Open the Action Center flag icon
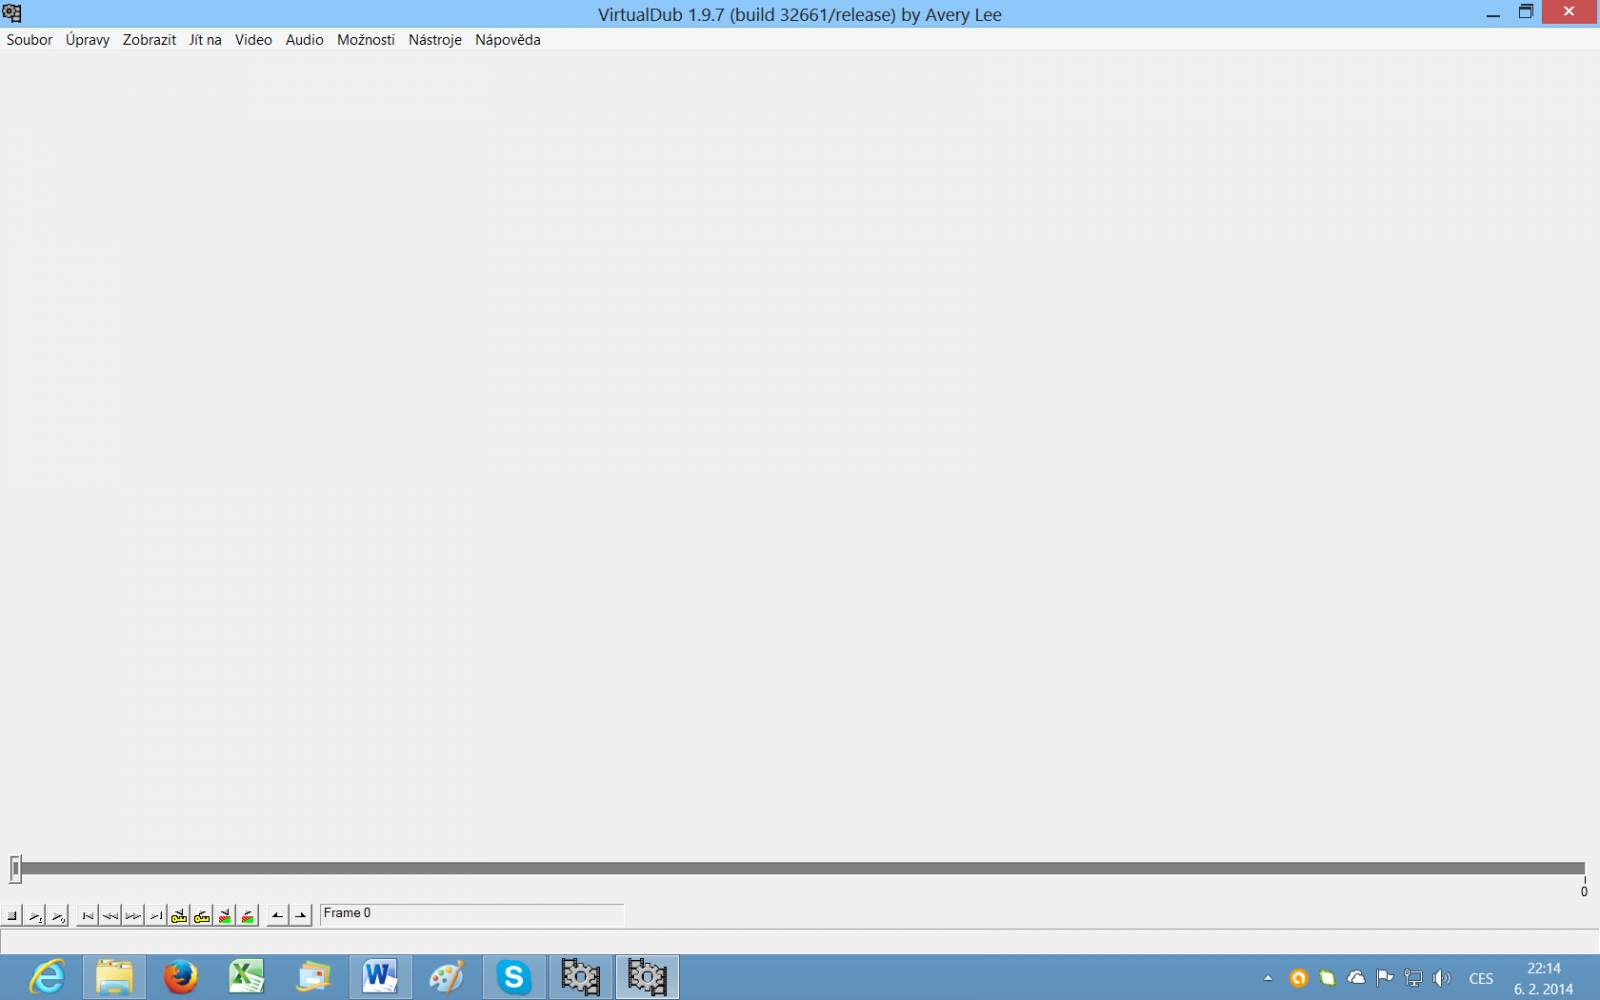 tap(1385, 978)
